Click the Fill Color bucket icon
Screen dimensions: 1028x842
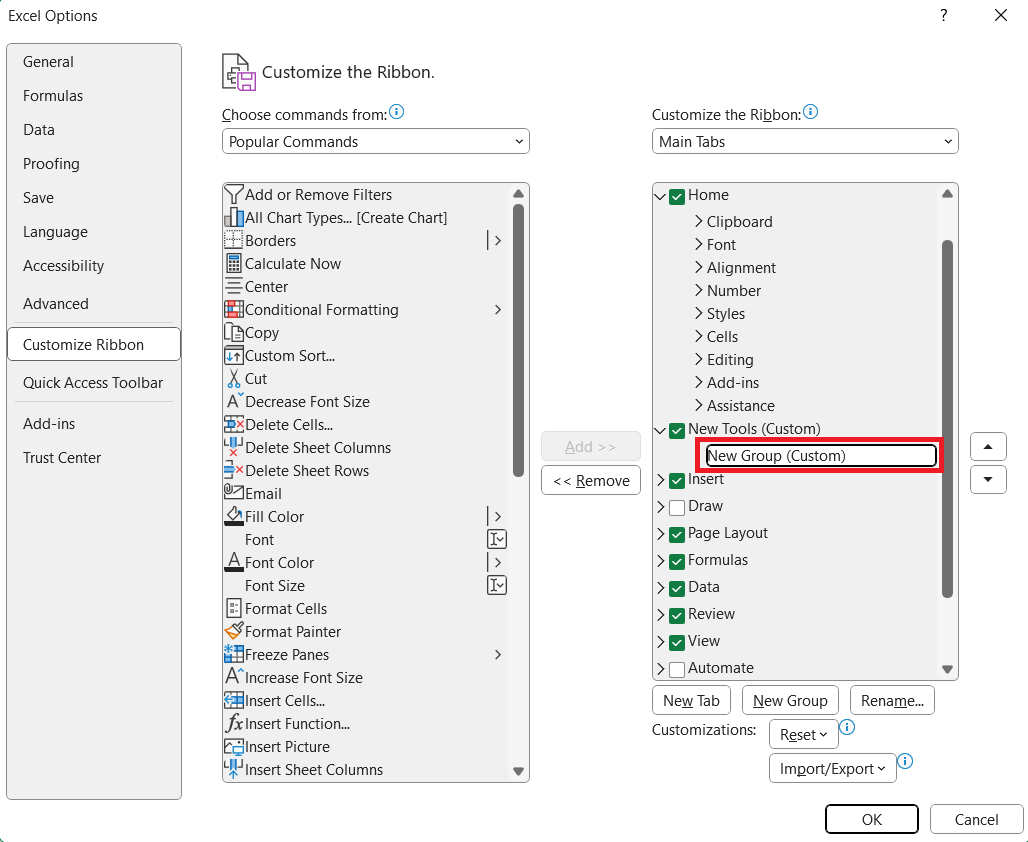[x=233, y=516]
